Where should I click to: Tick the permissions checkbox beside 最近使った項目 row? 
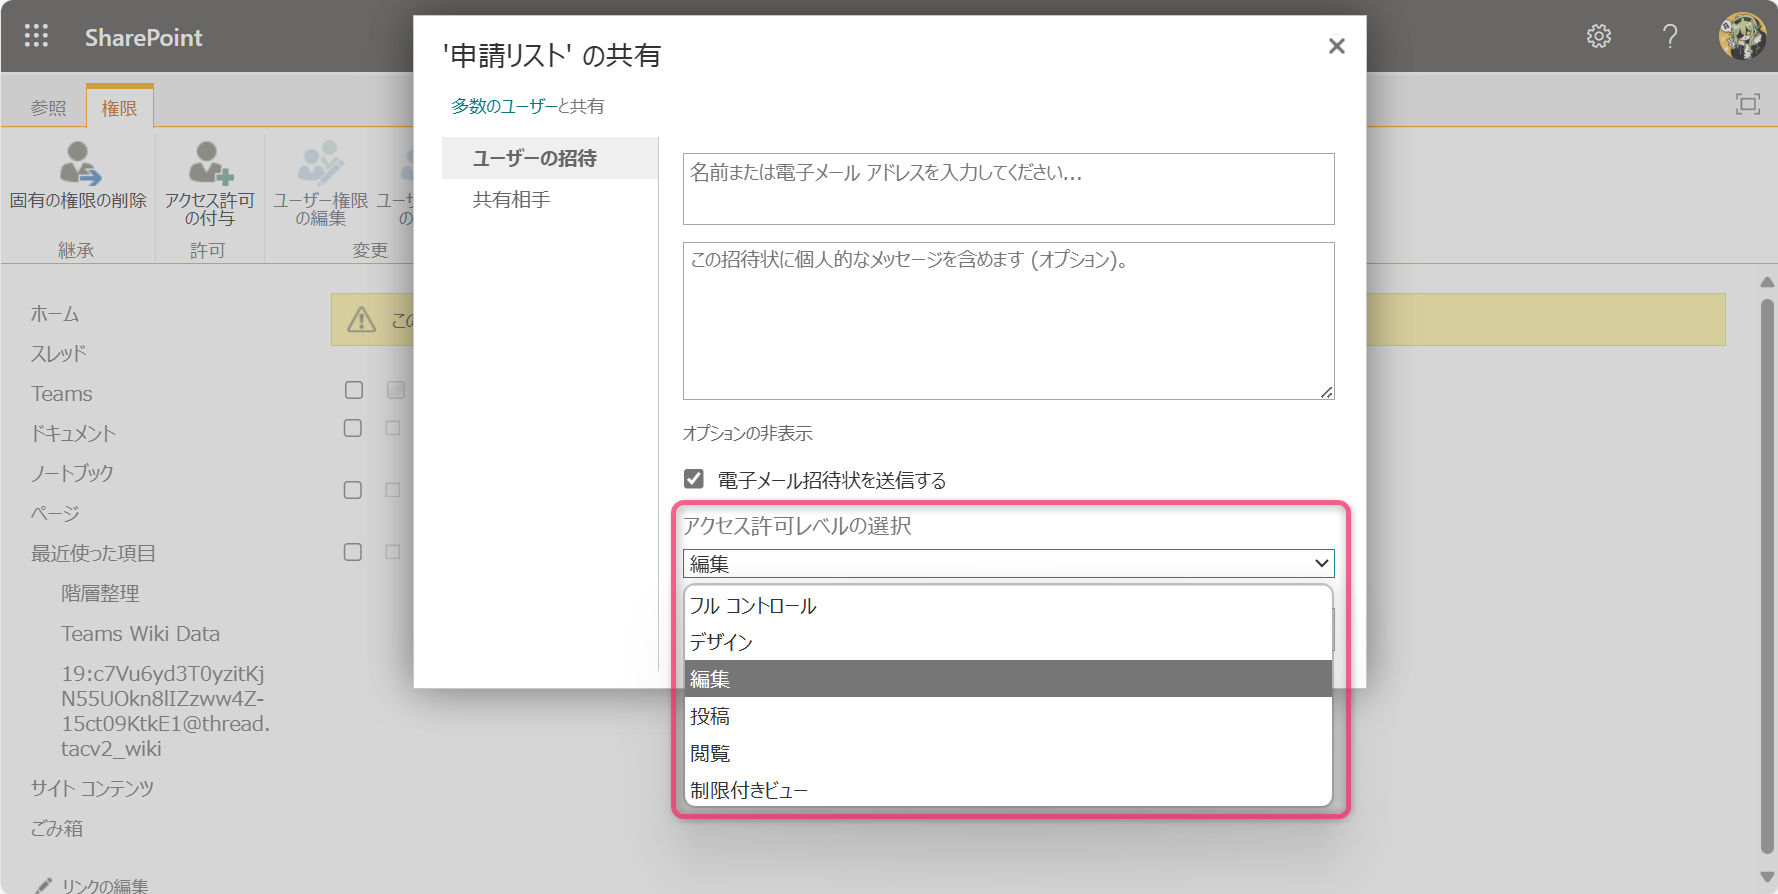pos(353,552)
